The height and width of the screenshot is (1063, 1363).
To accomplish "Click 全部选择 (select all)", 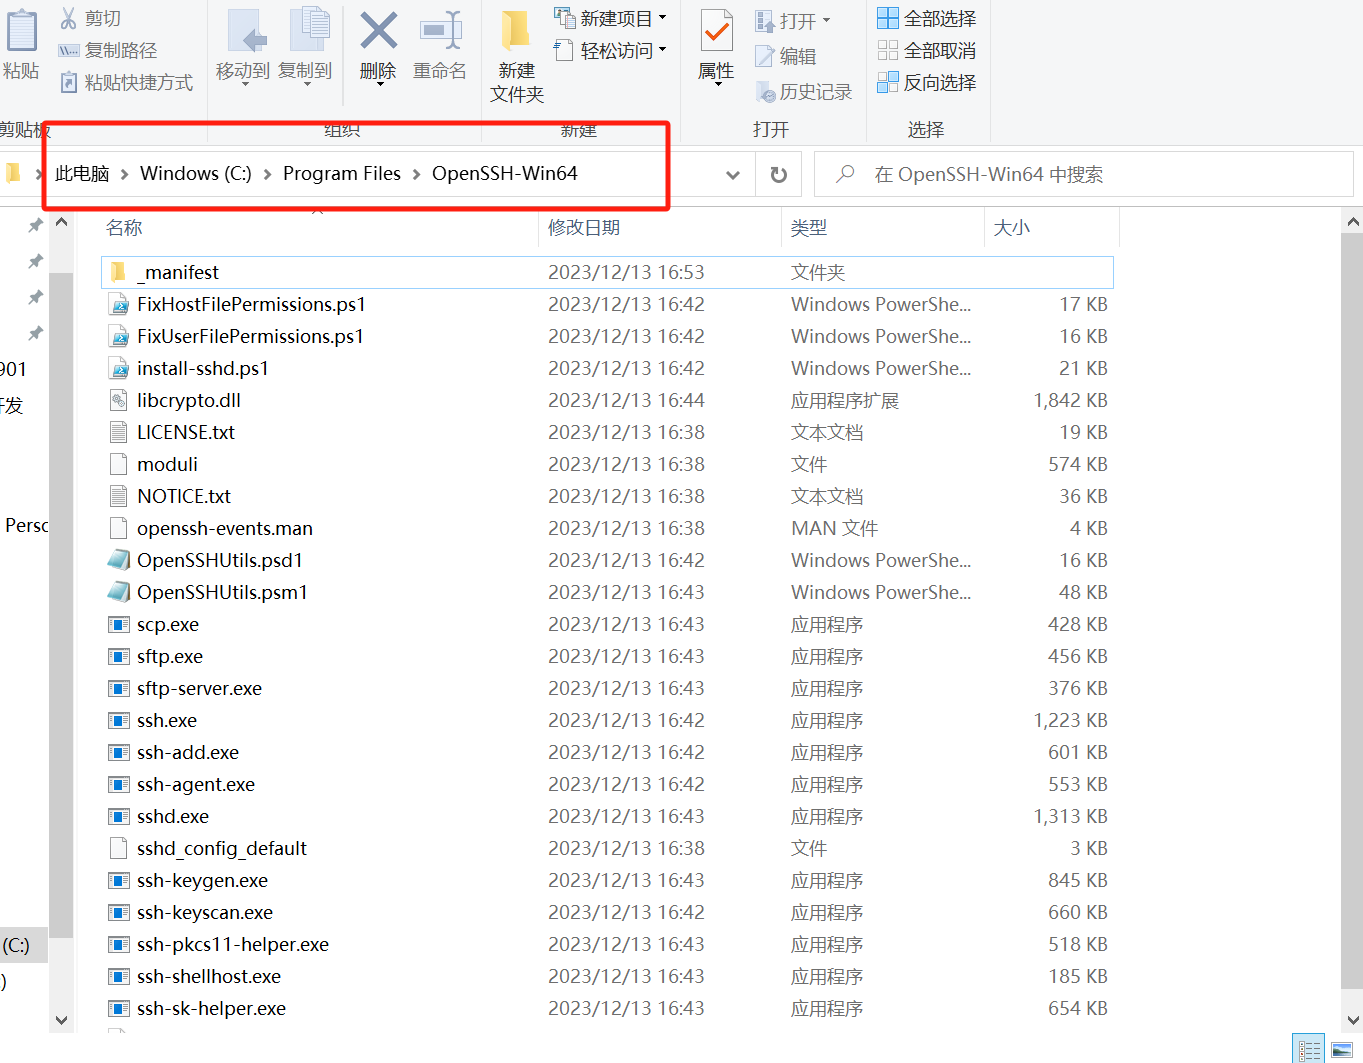I will pos(927,19).
